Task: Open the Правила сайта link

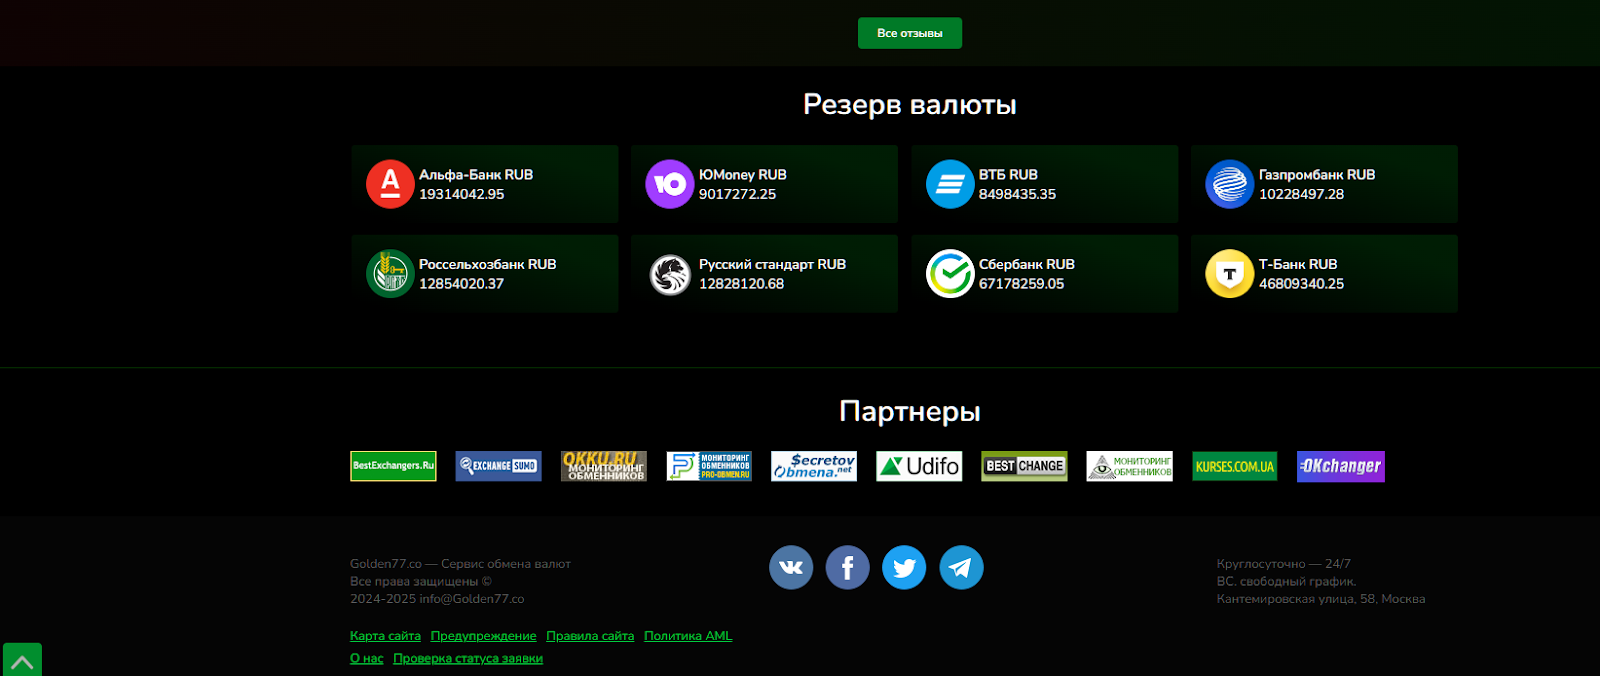Action: click(x=590, y=636)
